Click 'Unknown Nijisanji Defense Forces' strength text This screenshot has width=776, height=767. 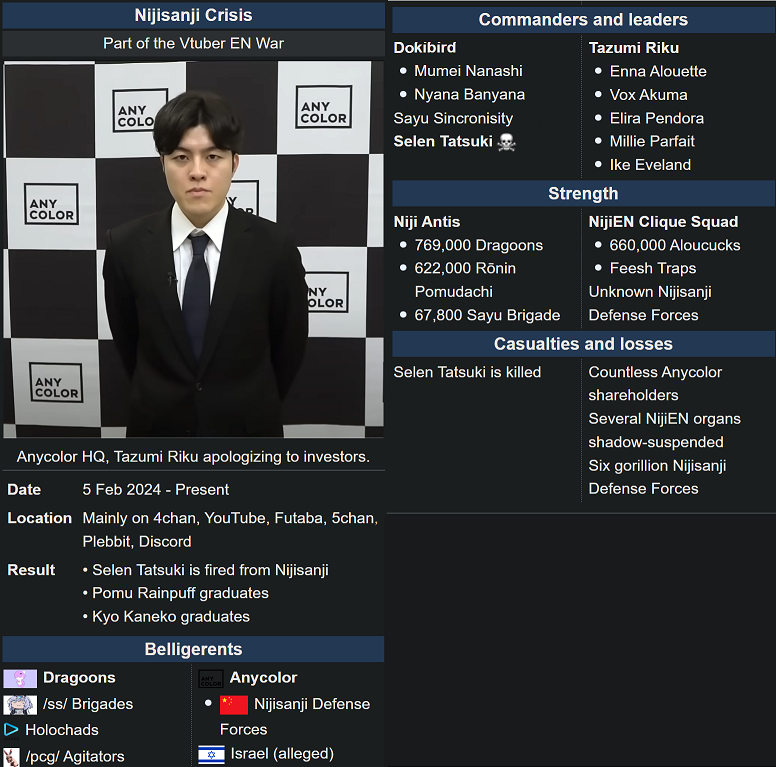tap(650, 303)
